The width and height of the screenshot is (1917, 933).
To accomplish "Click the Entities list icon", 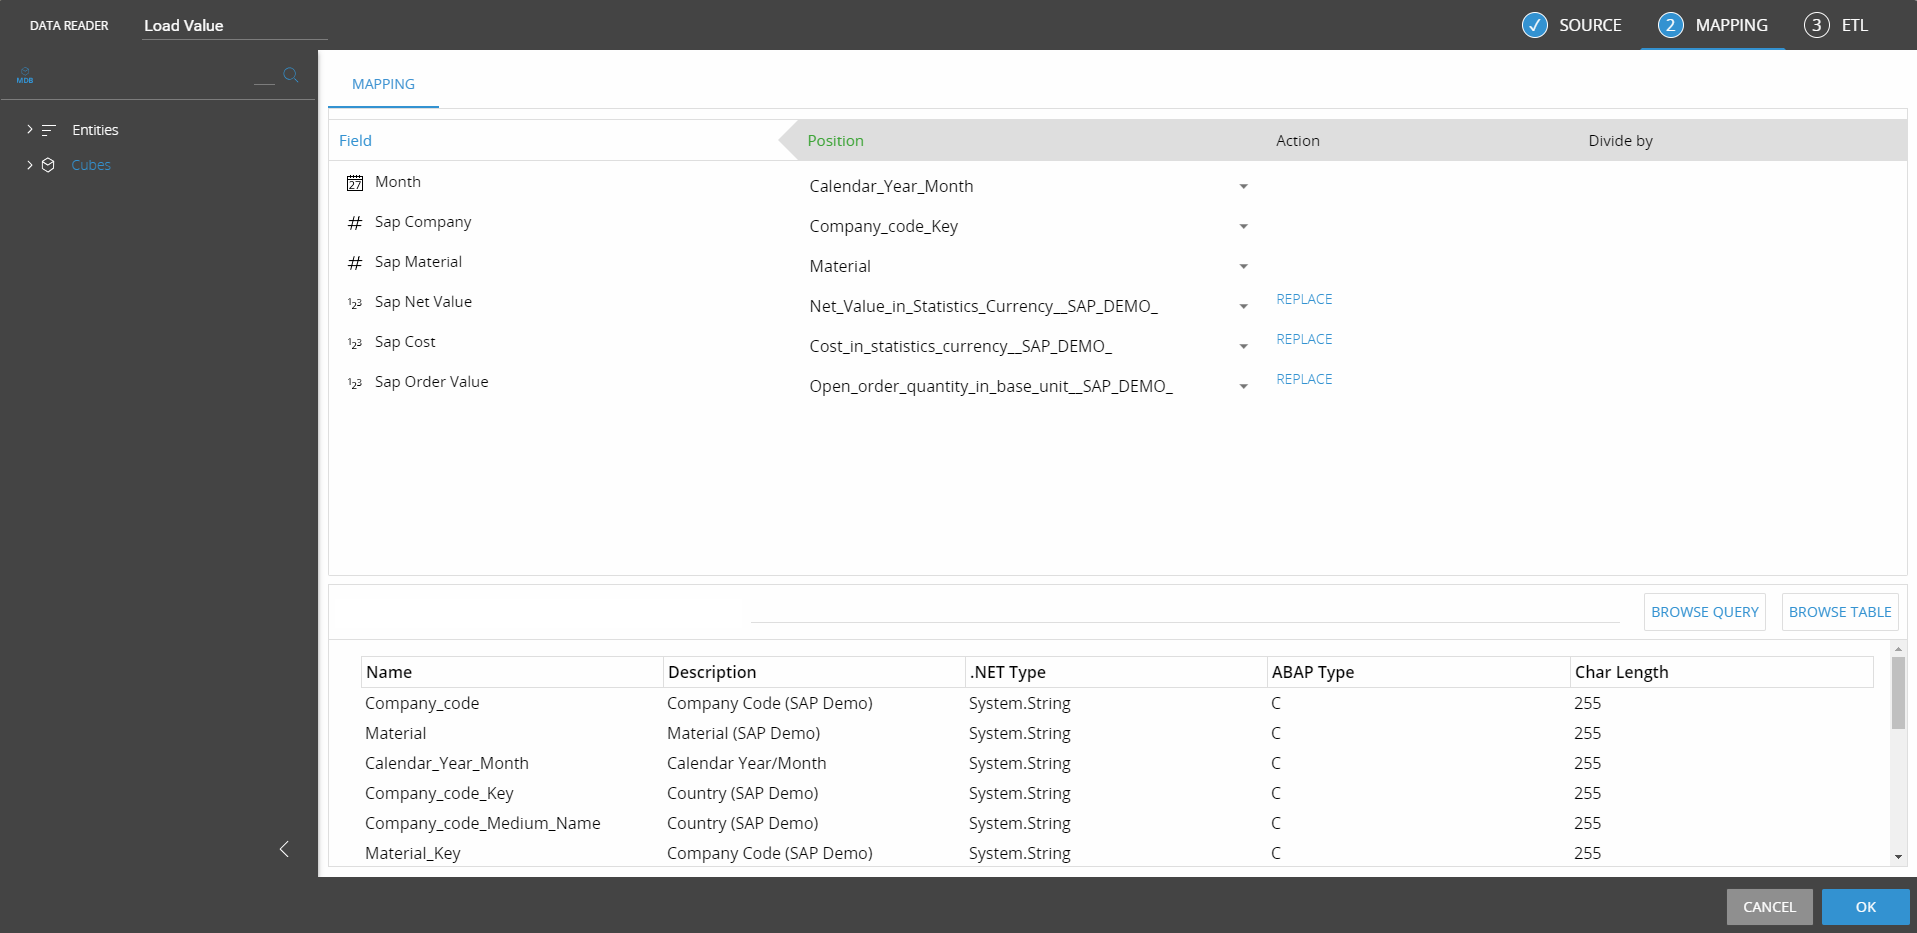I will point(48,130).
